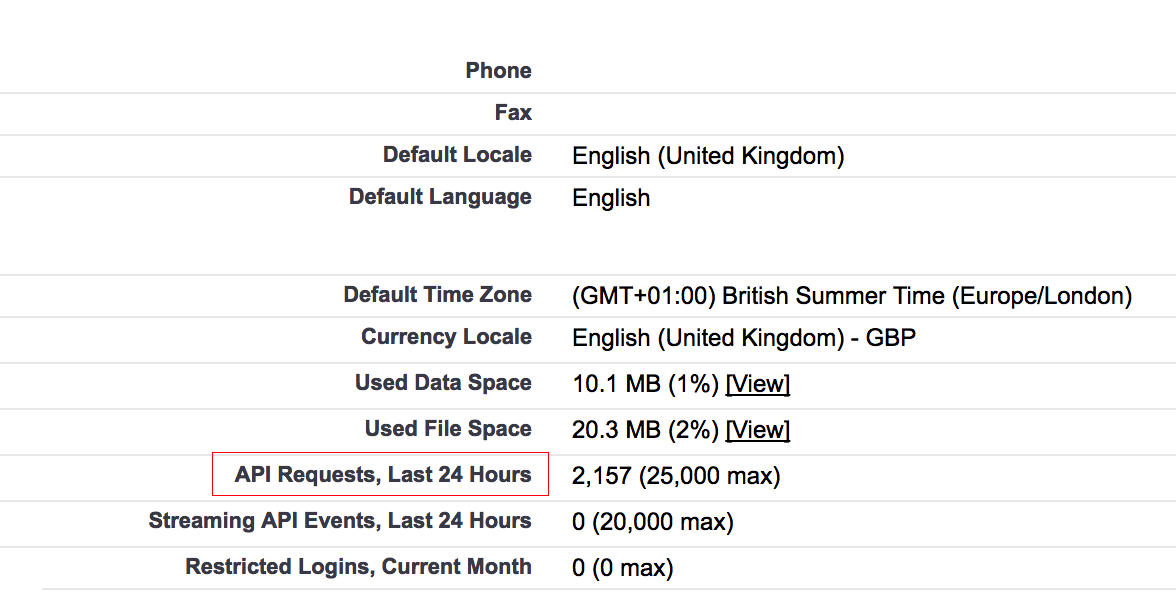Image resolution: width=1176 pixels, height=594 pixels.
Task: Click the 0 (20,000 max) streaming events value
Action: click(652, 522)
